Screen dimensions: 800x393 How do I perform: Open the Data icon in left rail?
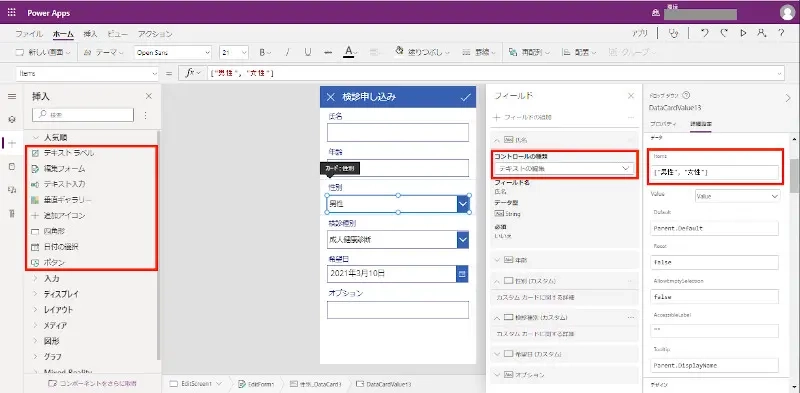click(x=12, y=166)
